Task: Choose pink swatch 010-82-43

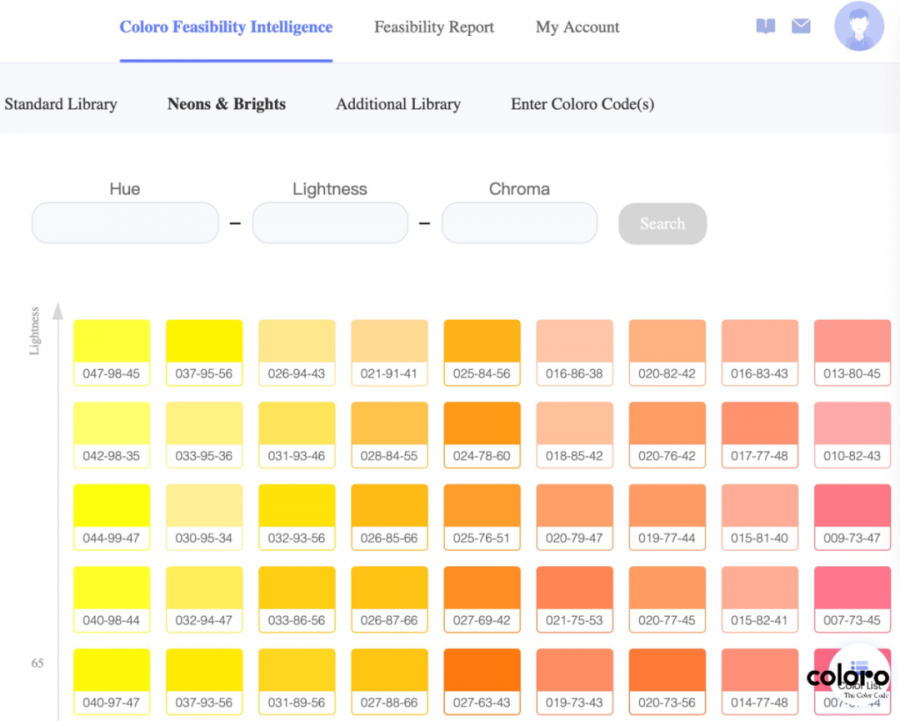Action: coord(852,435)
